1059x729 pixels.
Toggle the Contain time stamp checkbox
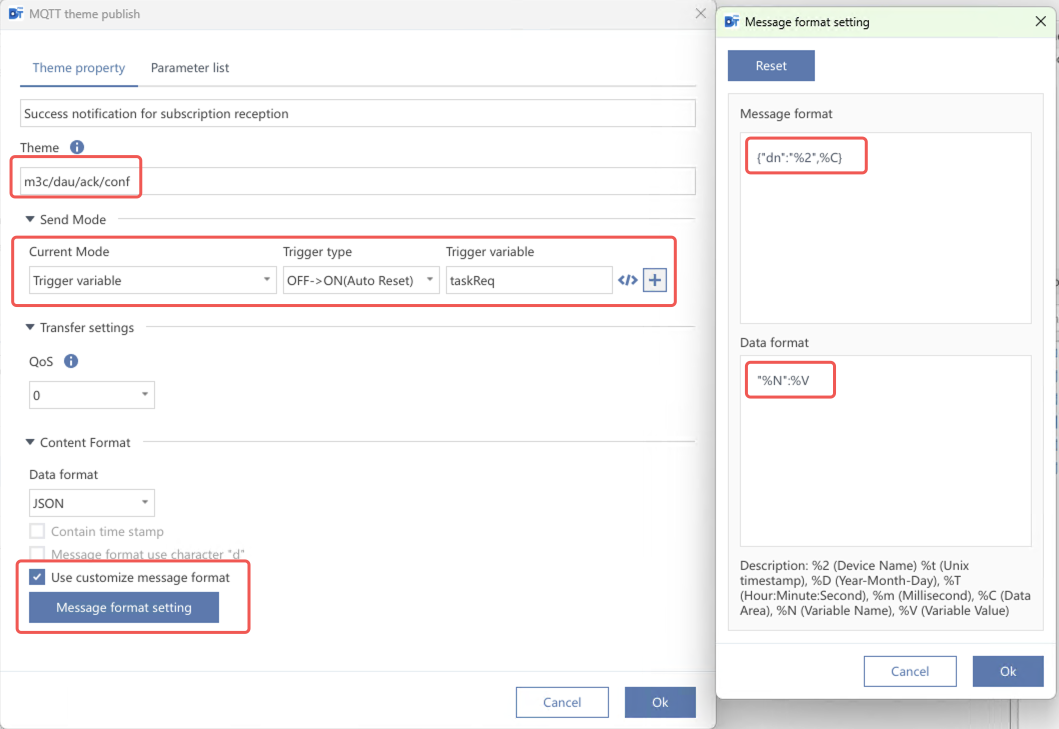pyautogui.click(x=37, y=532)
